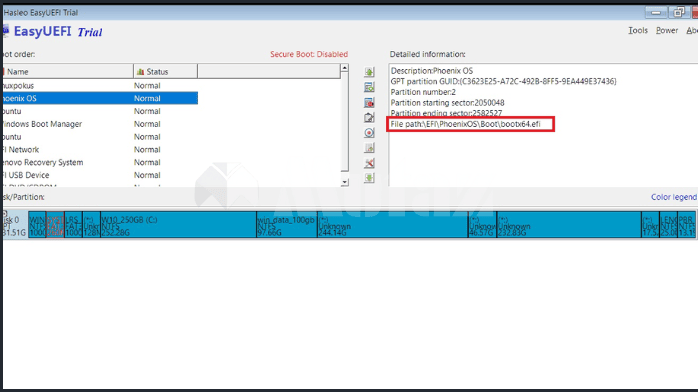Select the Phoenix OS boot entry
Screen dimensions: 698x392
pos(100,98)
